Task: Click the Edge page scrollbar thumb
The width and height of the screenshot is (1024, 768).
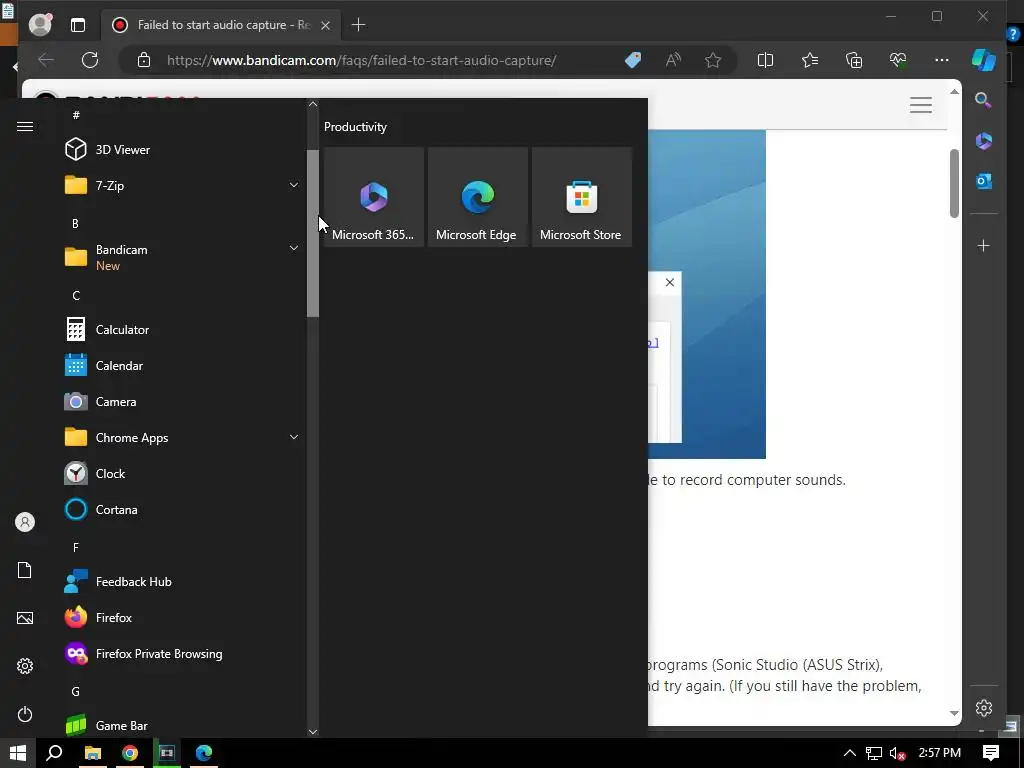Action: pos(954,184)
